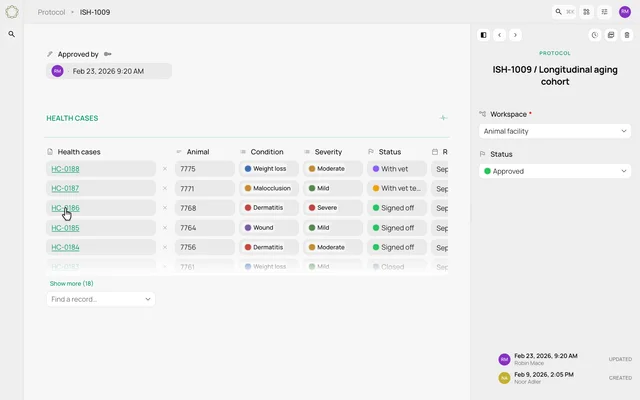The height and width of the screenshot is (400, 640).
Task: Click the UPDATED entry by Robin Mace
Action: coord(565,359)
